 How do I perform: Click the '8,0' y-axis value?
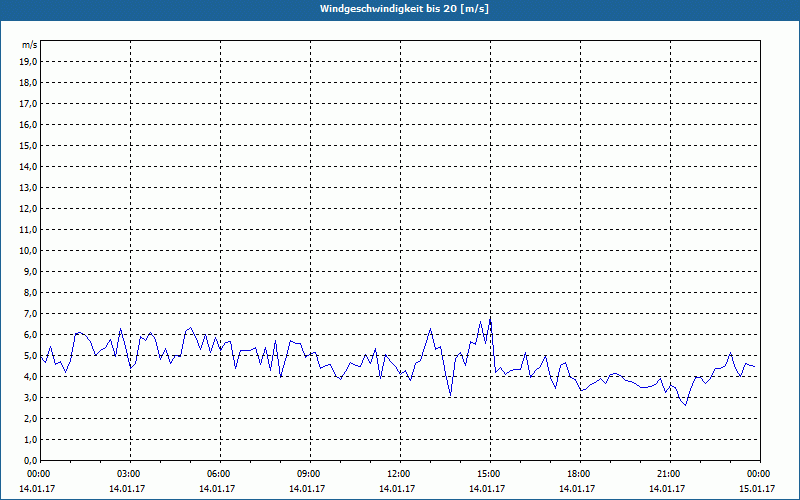pyautogui.click(x=30, y=292)
